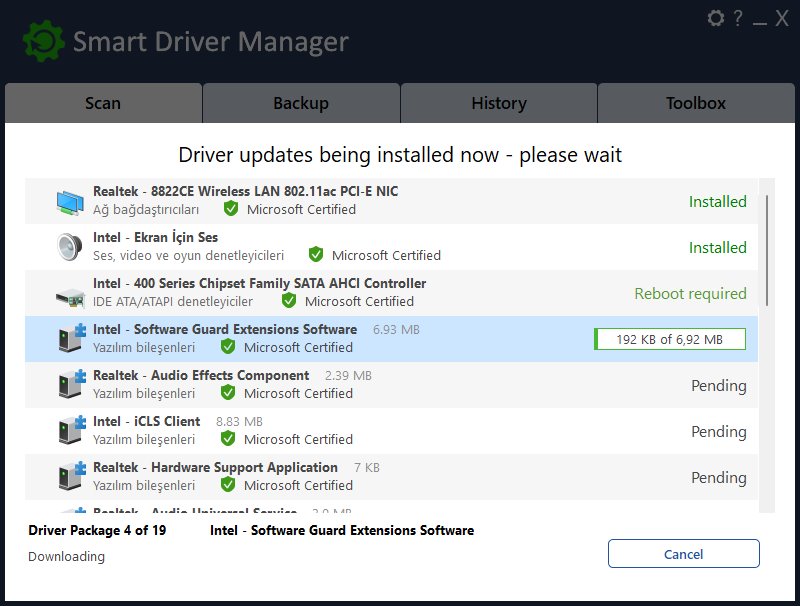Click the certified shield on Audio Effects Component row
Viewport: 800px width, 606px height.
tap(228, 393)
